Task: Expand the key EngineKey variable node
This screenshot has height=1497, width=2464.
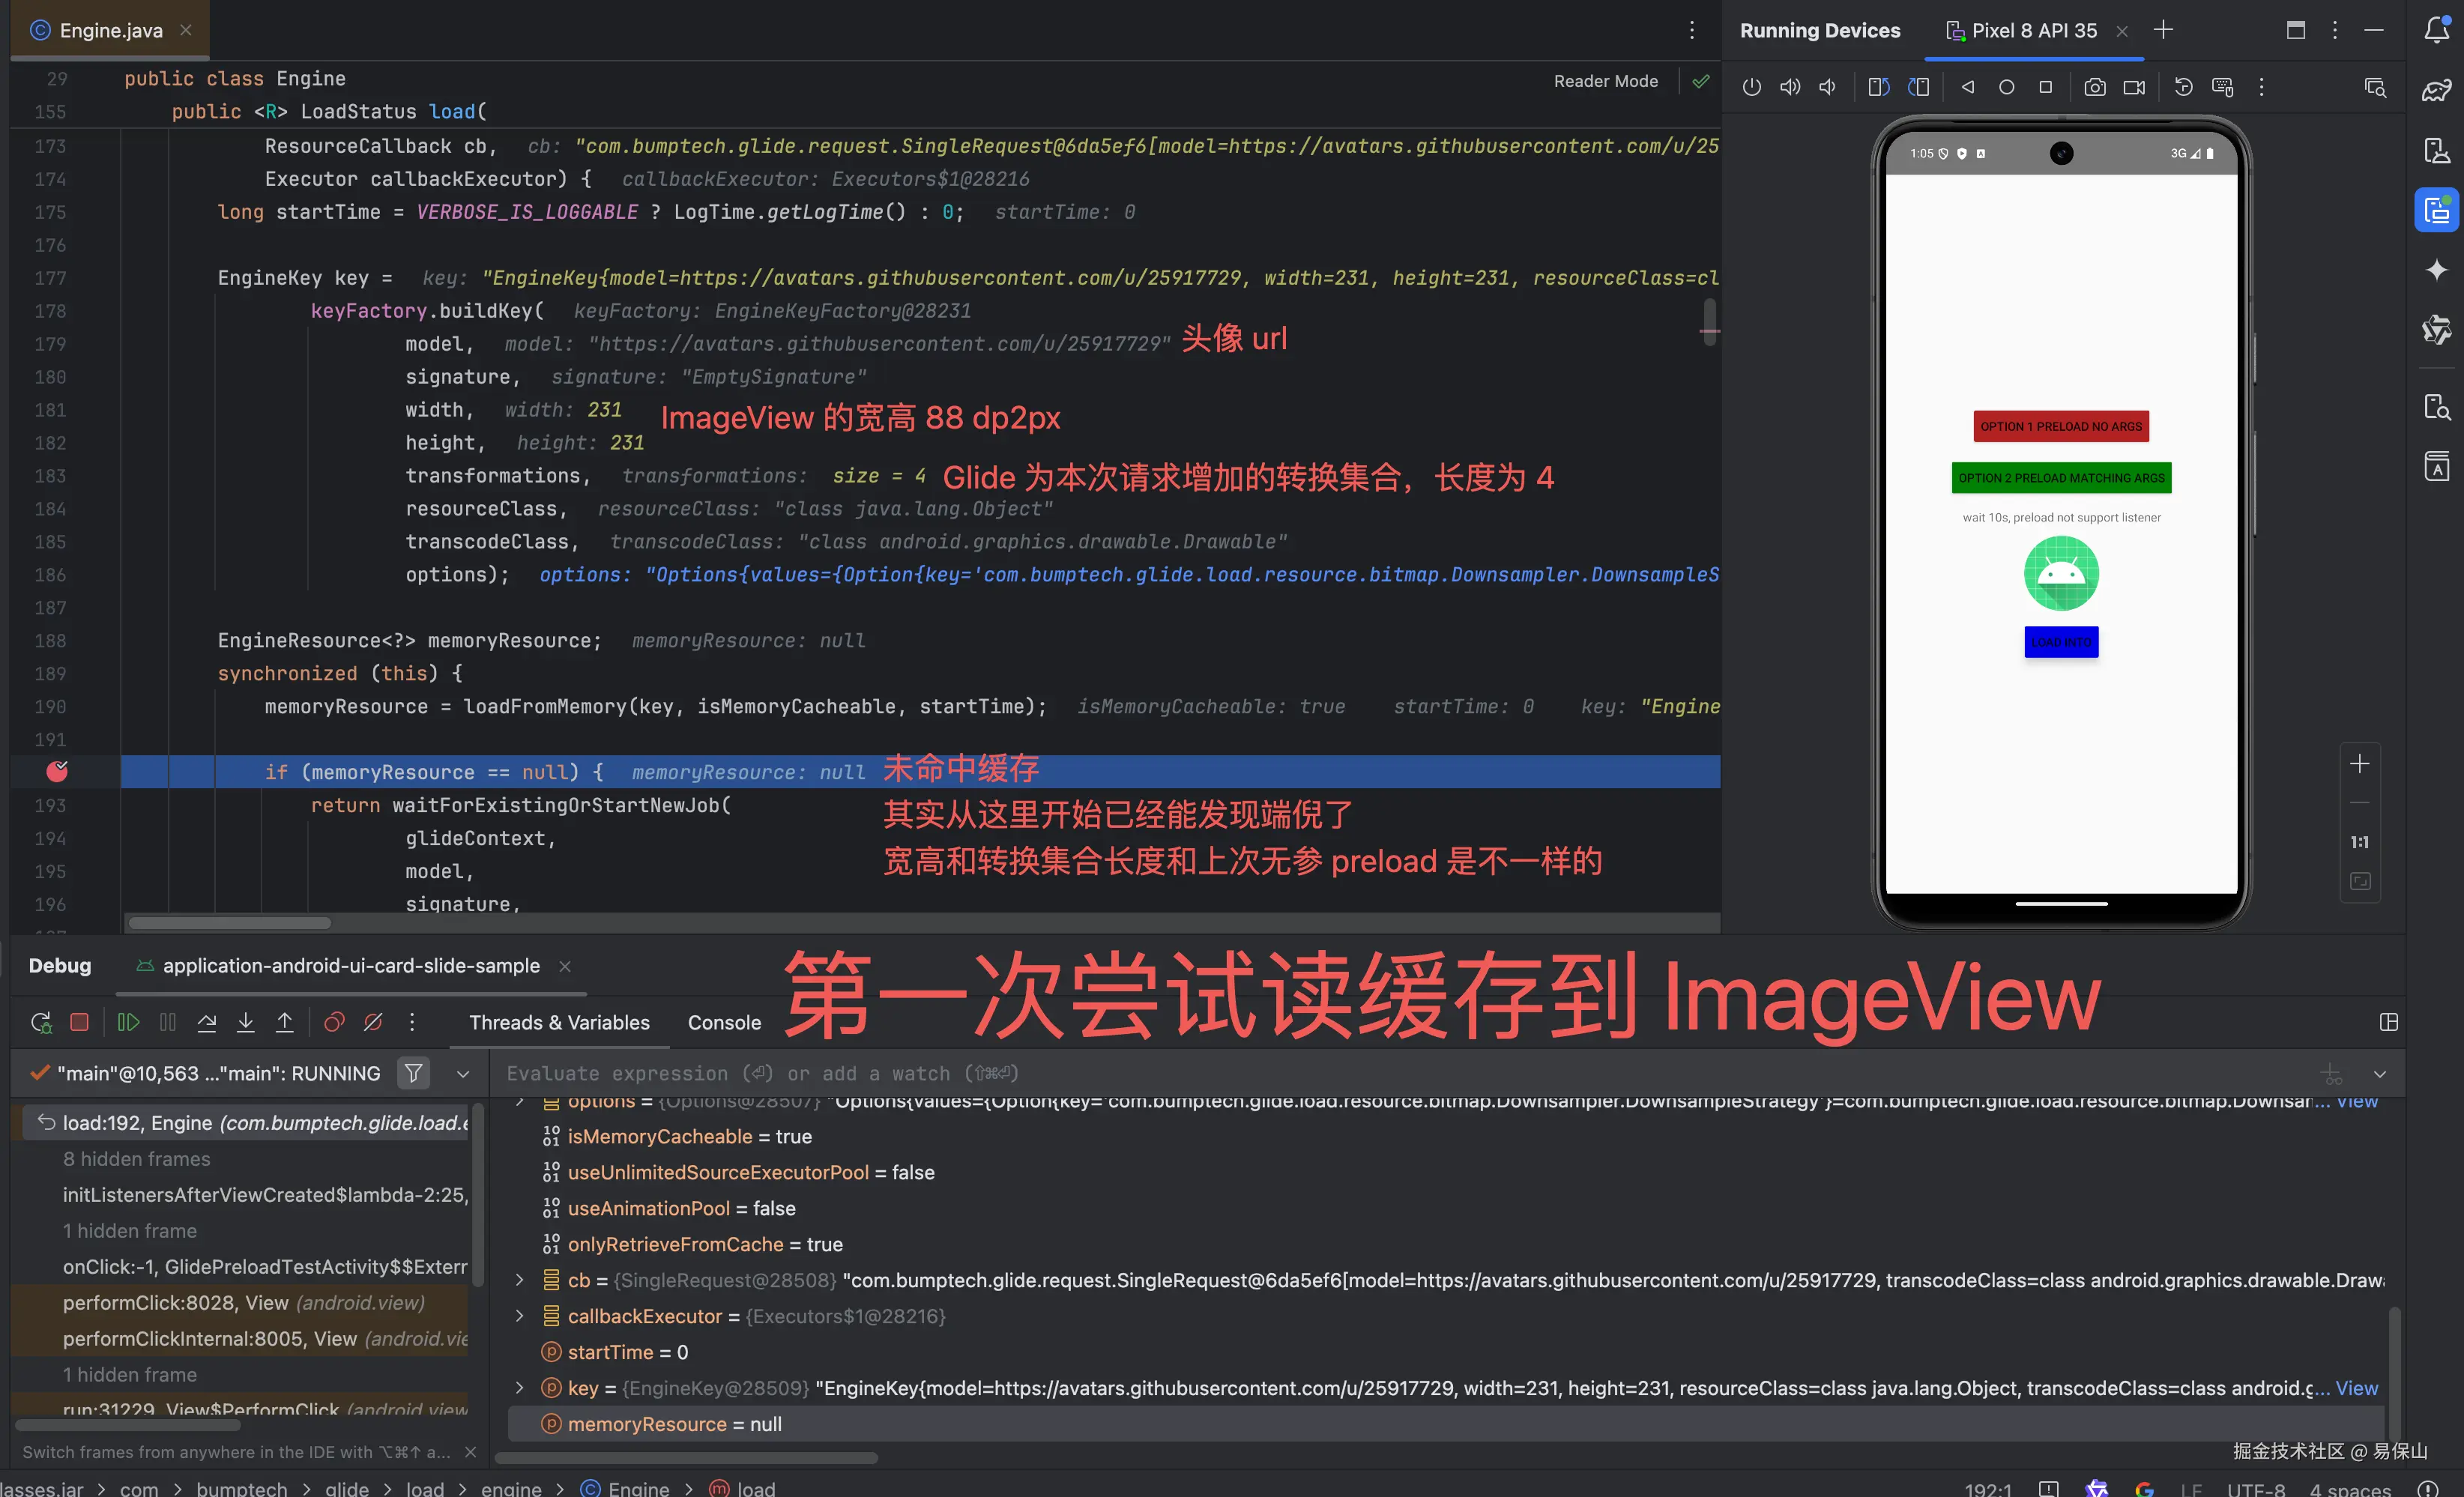Action: pyautogui.click(x=519, y=1388)
